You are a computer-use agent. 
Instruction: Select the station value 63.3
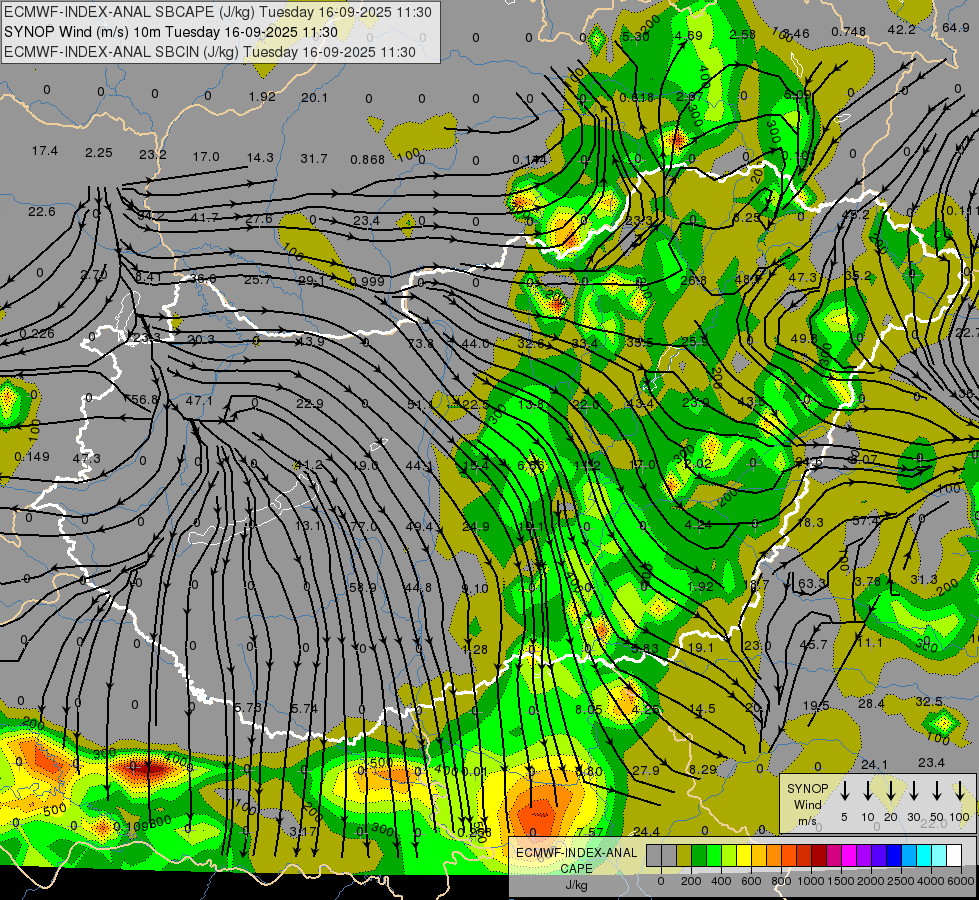click(x=812, y=584)
